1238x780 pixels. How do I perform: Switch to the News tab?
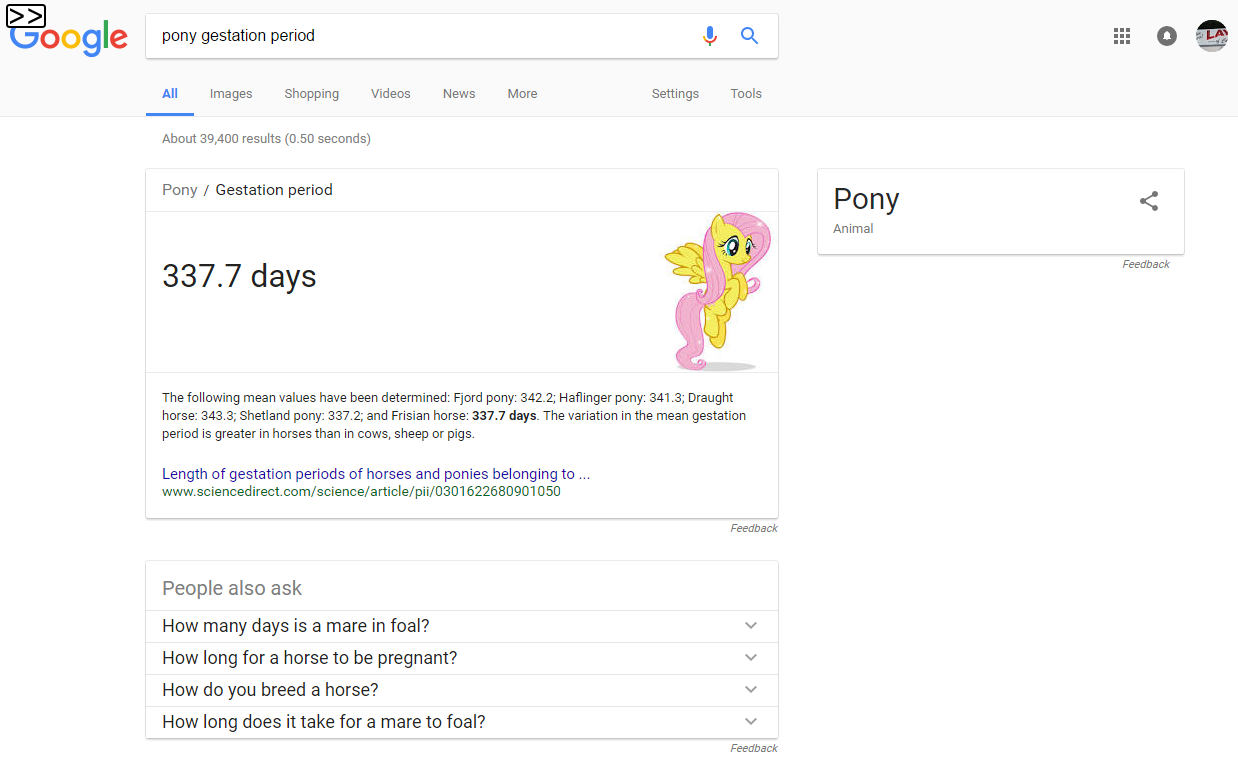coord(459,94)
